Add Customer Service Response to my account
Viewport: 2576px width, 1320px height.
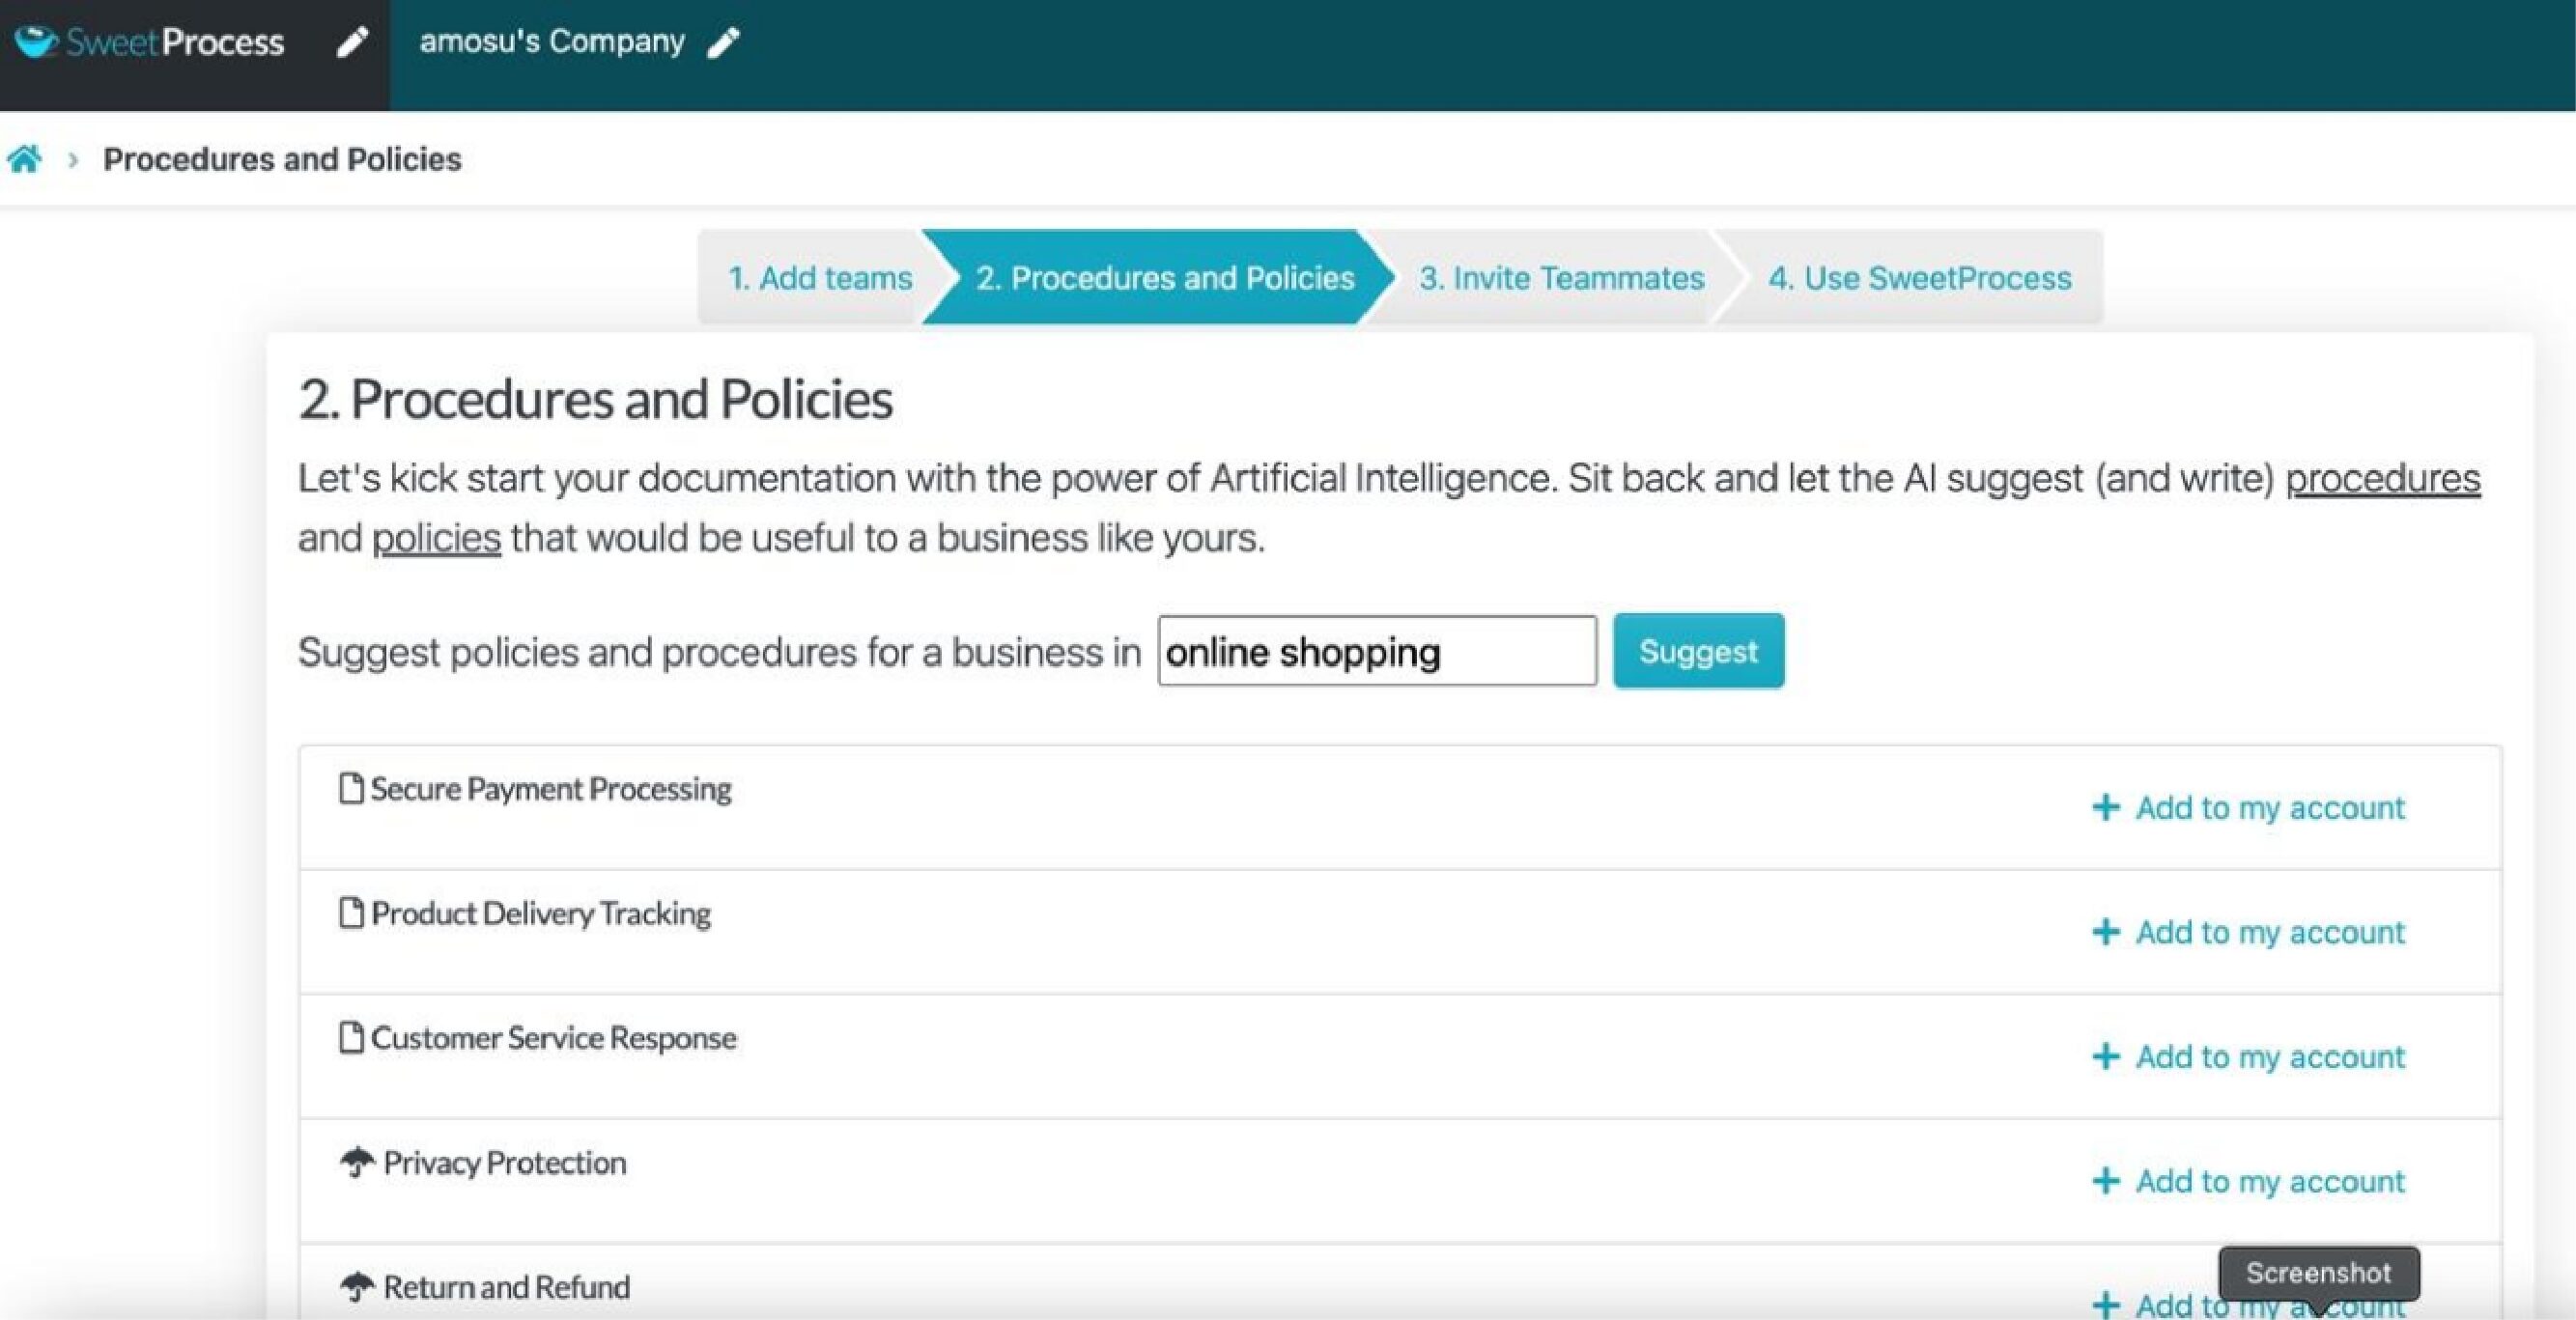(2248, 1056)
